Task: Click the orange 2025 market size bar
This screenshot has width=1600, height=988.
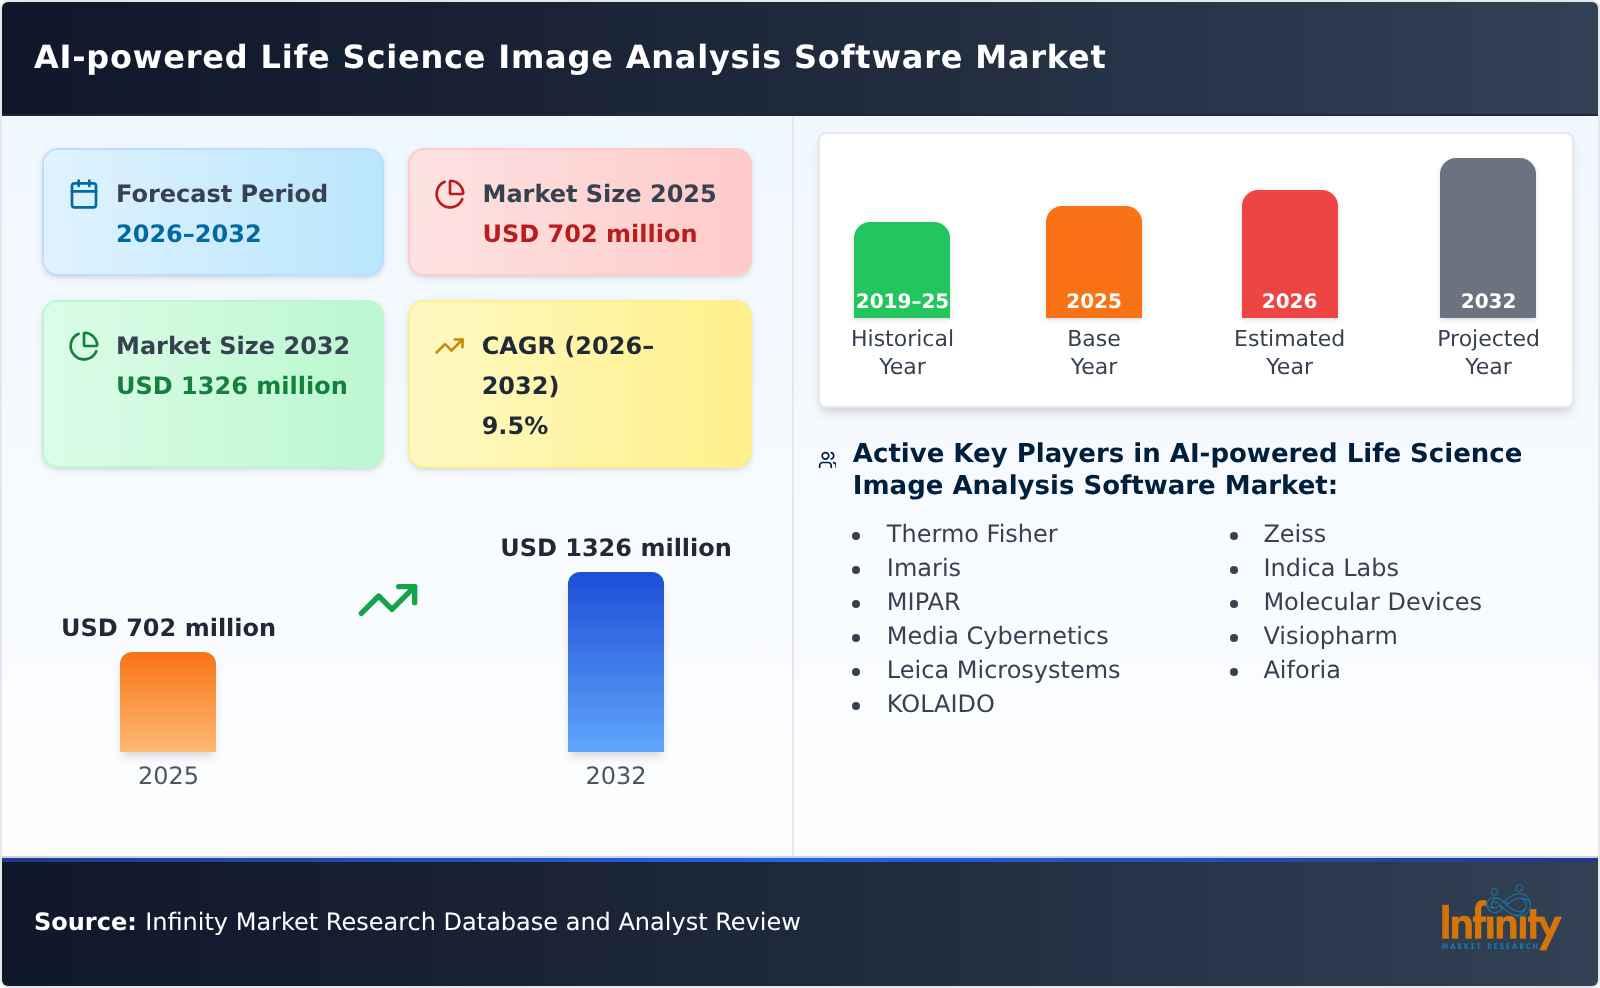Action: pos(167,703)
